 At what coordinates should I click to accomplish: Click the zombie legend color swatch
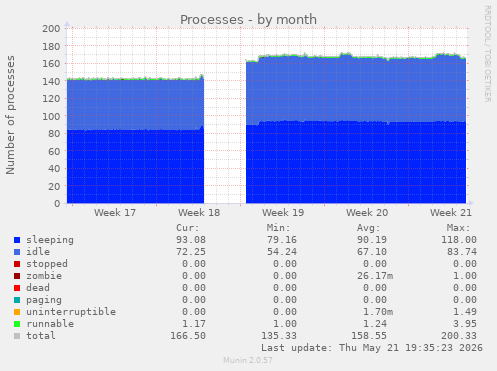[x=17, y=276]
